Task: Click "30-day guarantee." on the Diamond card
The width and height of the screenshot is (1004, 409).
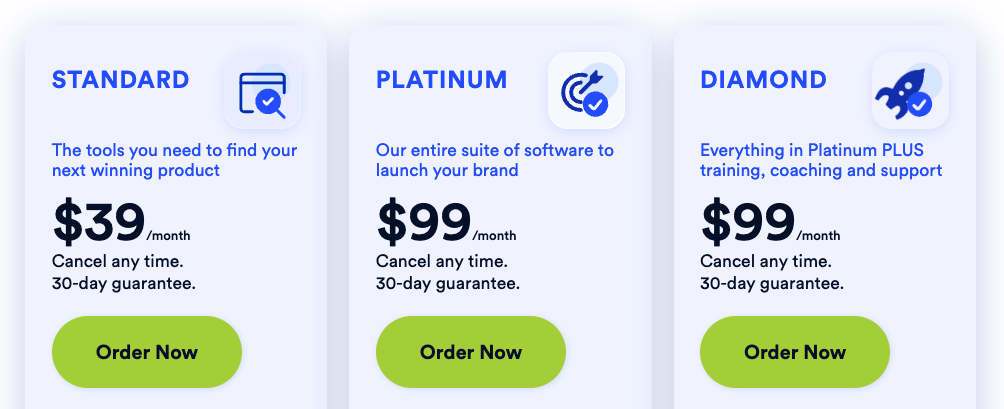Action: [771, 283]
